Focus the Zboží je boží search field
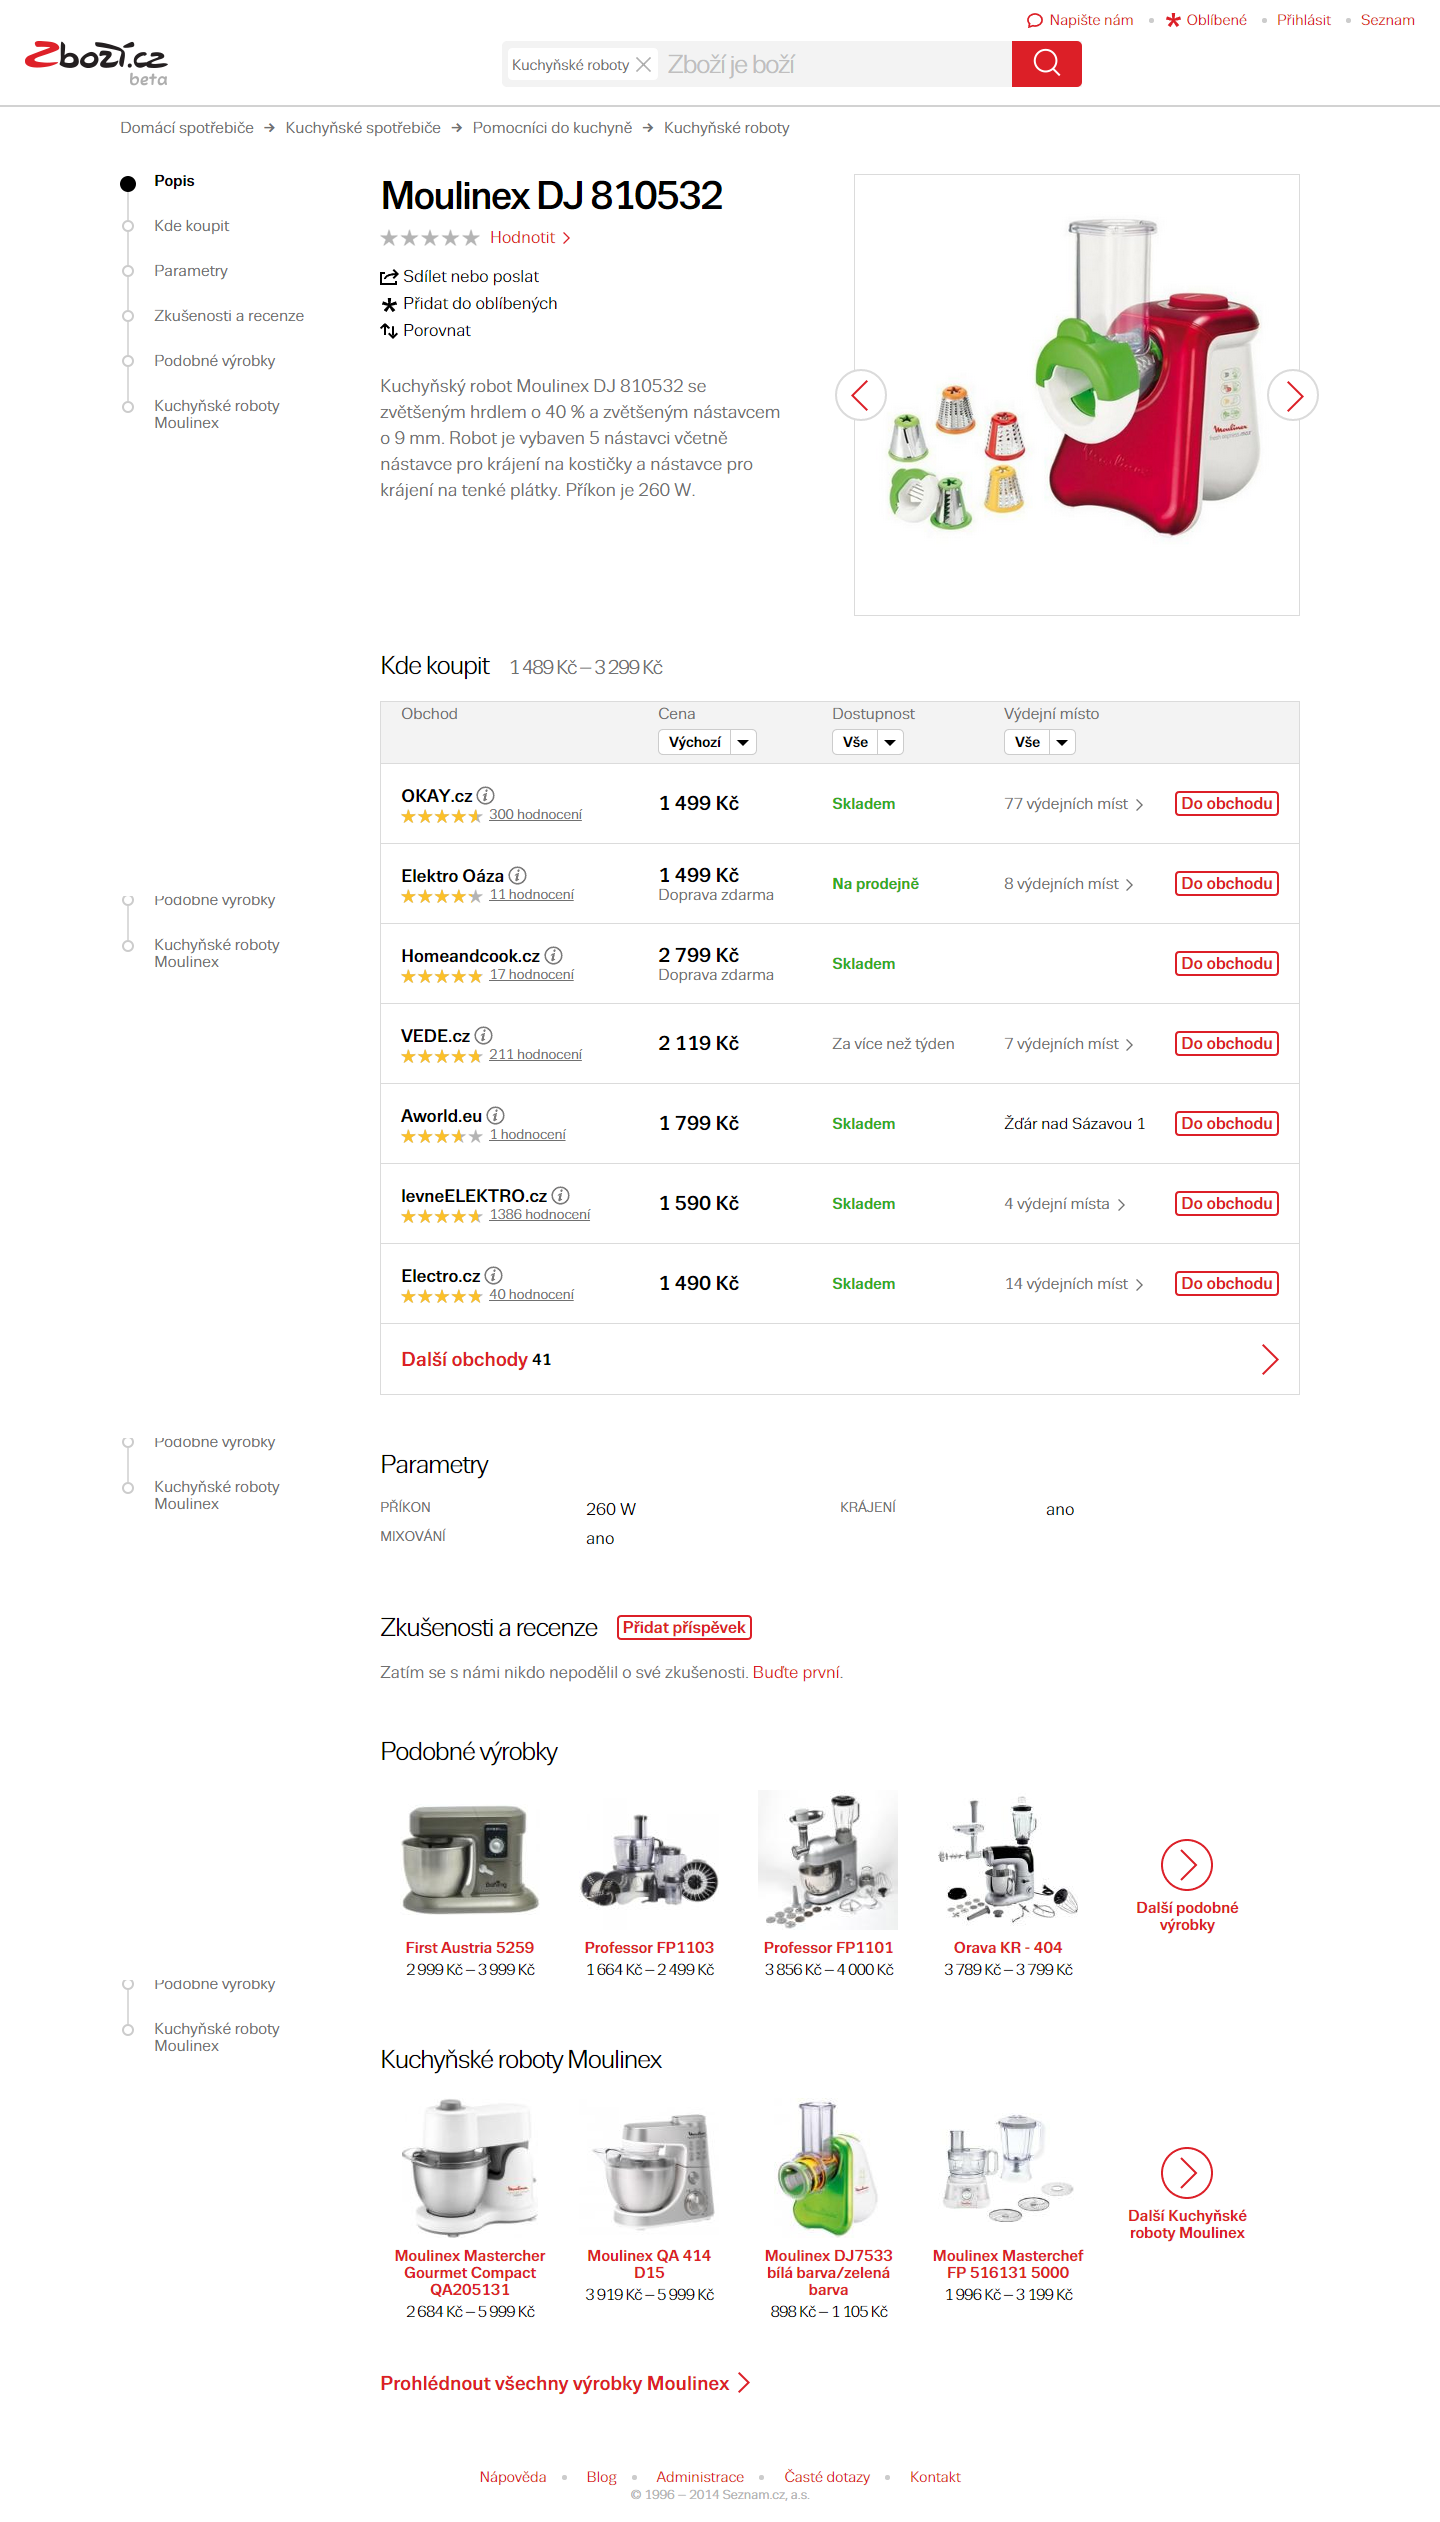Image resolution: width=1440 pixels, height=2522 pixels. click(835, 65)
